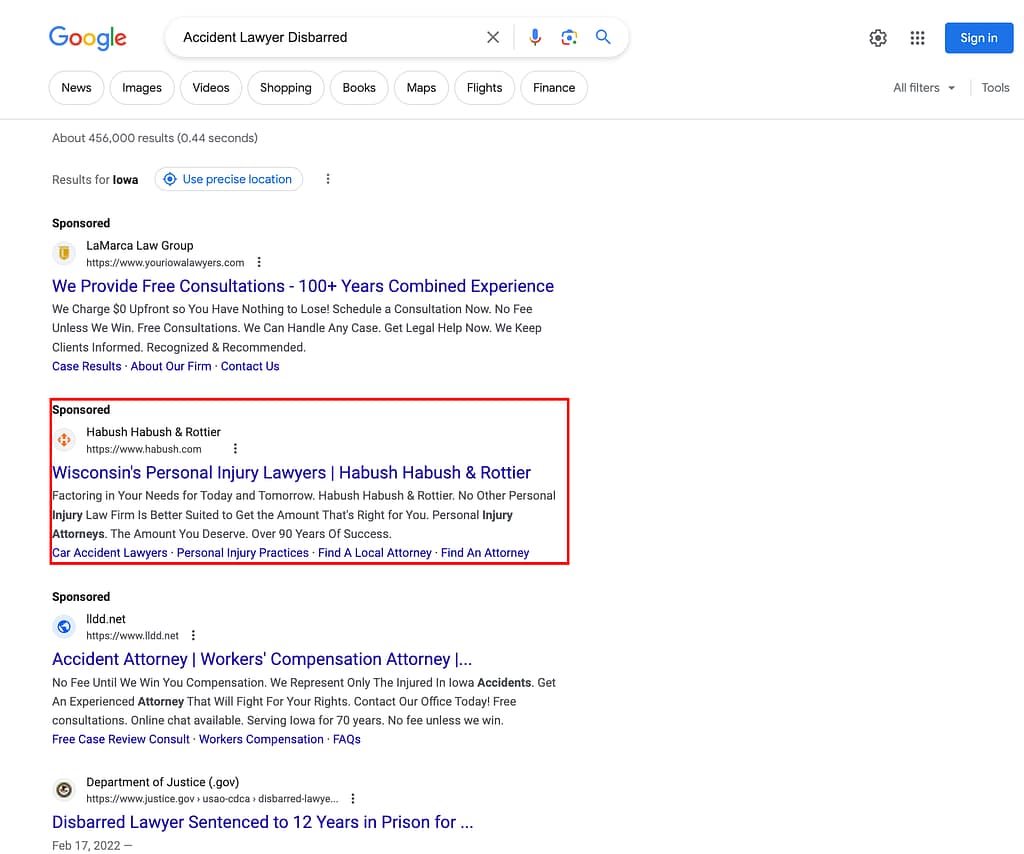Switch to the Videos tab
This screenshot has height=854, width=1024.
tap(211, 87)
